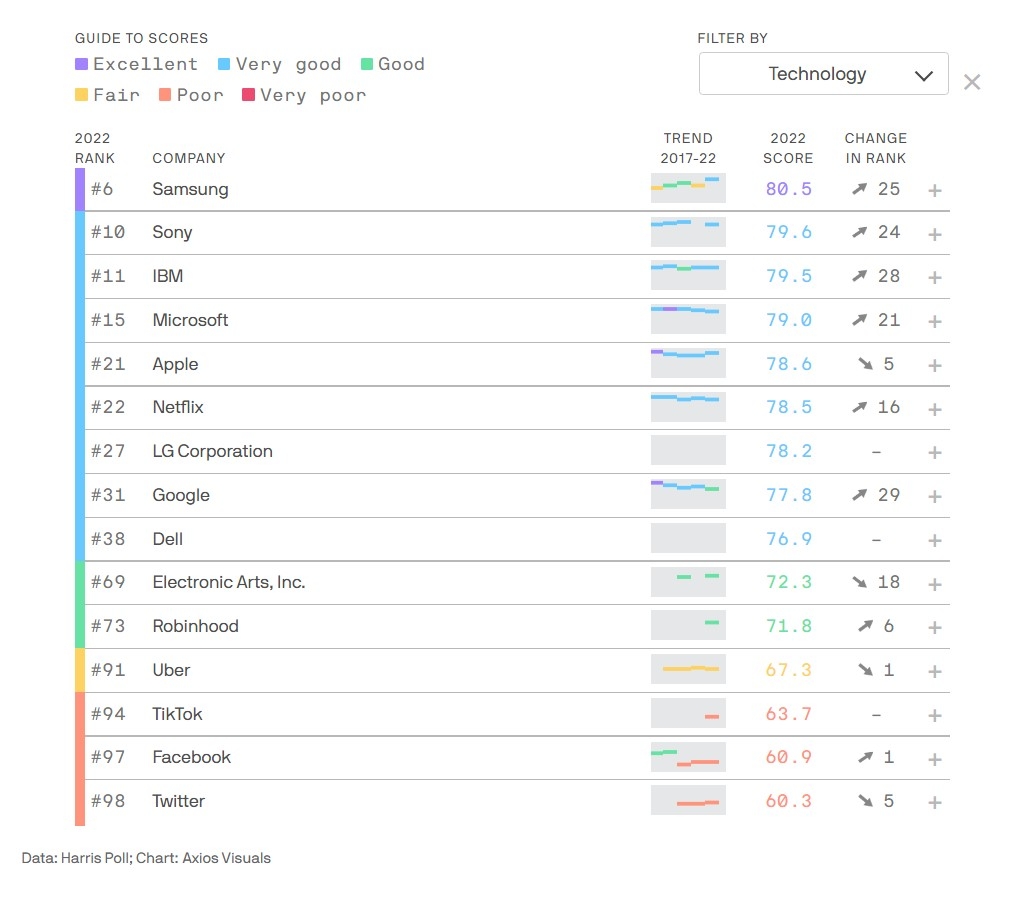Click the green rank bar beside Electronic Arts
Screen dimensions: 1027x906
coord(78,582)
